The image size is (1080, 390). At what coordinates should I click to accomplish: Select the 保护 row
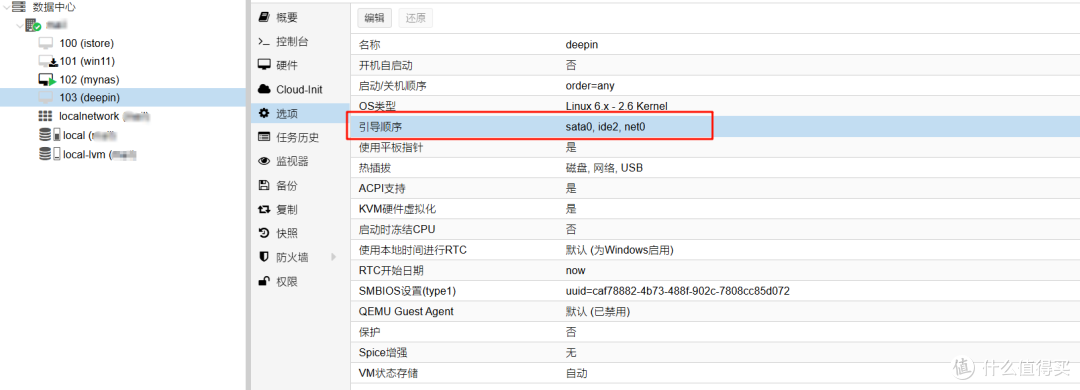(x=715, y=332)
